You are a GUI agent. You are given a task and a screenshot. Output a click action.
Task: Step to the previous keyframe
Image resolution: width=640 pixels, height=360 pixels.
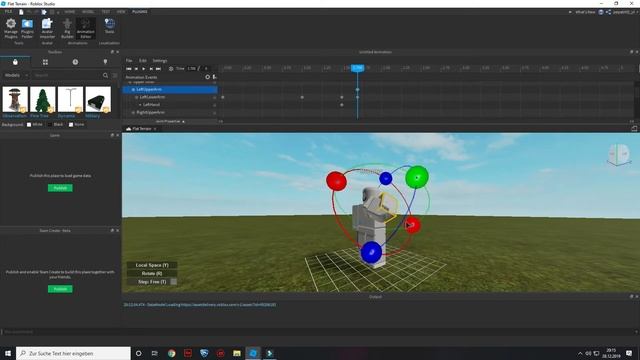136,69
